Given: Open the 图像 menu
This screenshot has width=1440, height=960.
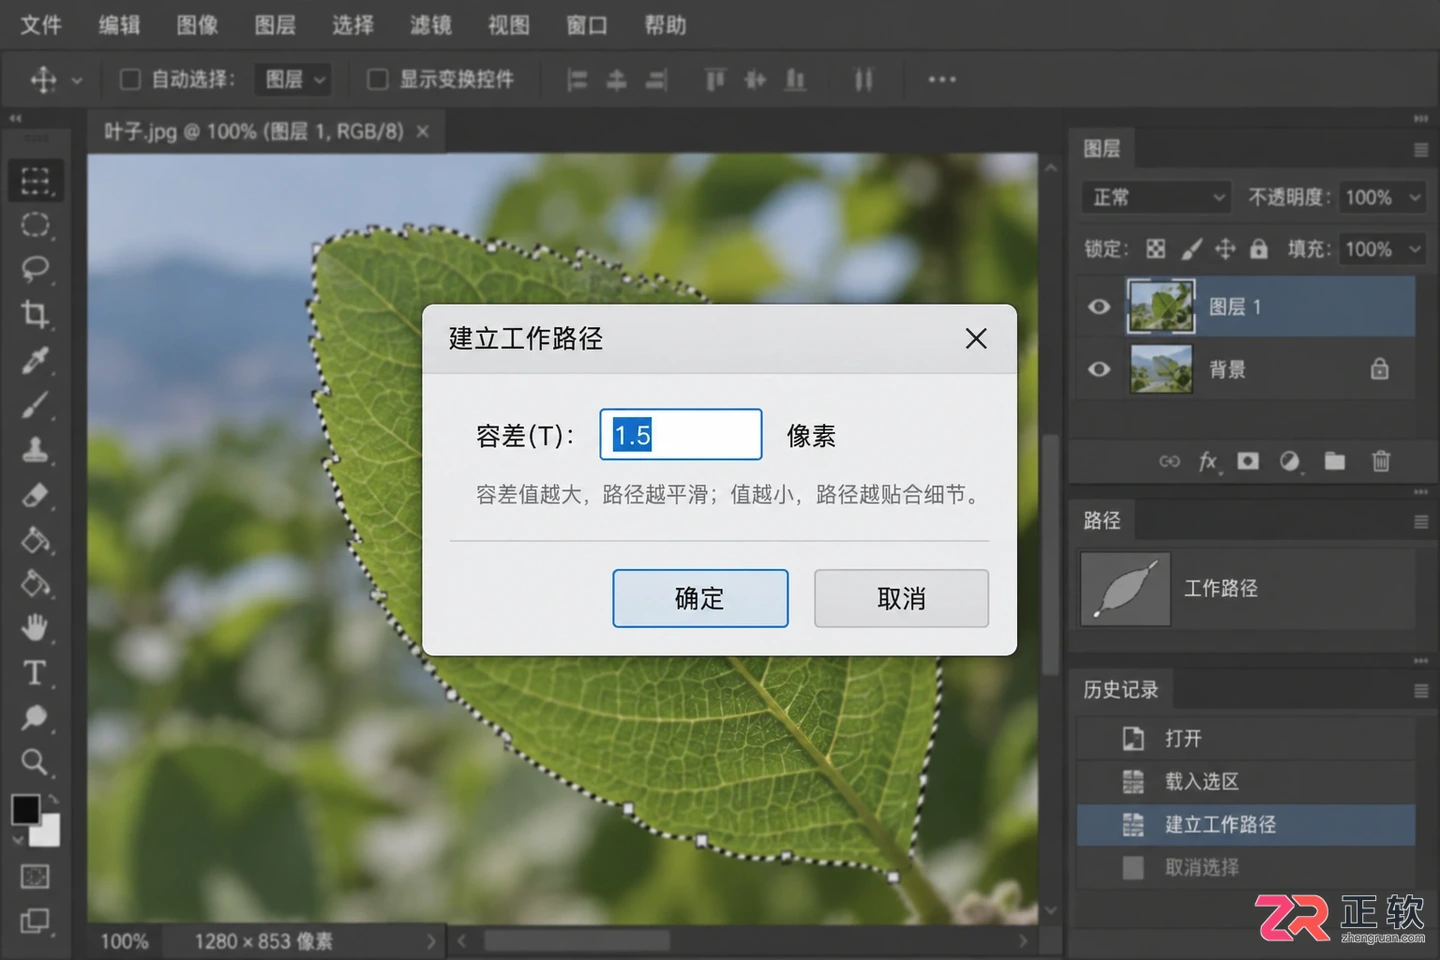Looking at the screenshot, I should 197,25.
